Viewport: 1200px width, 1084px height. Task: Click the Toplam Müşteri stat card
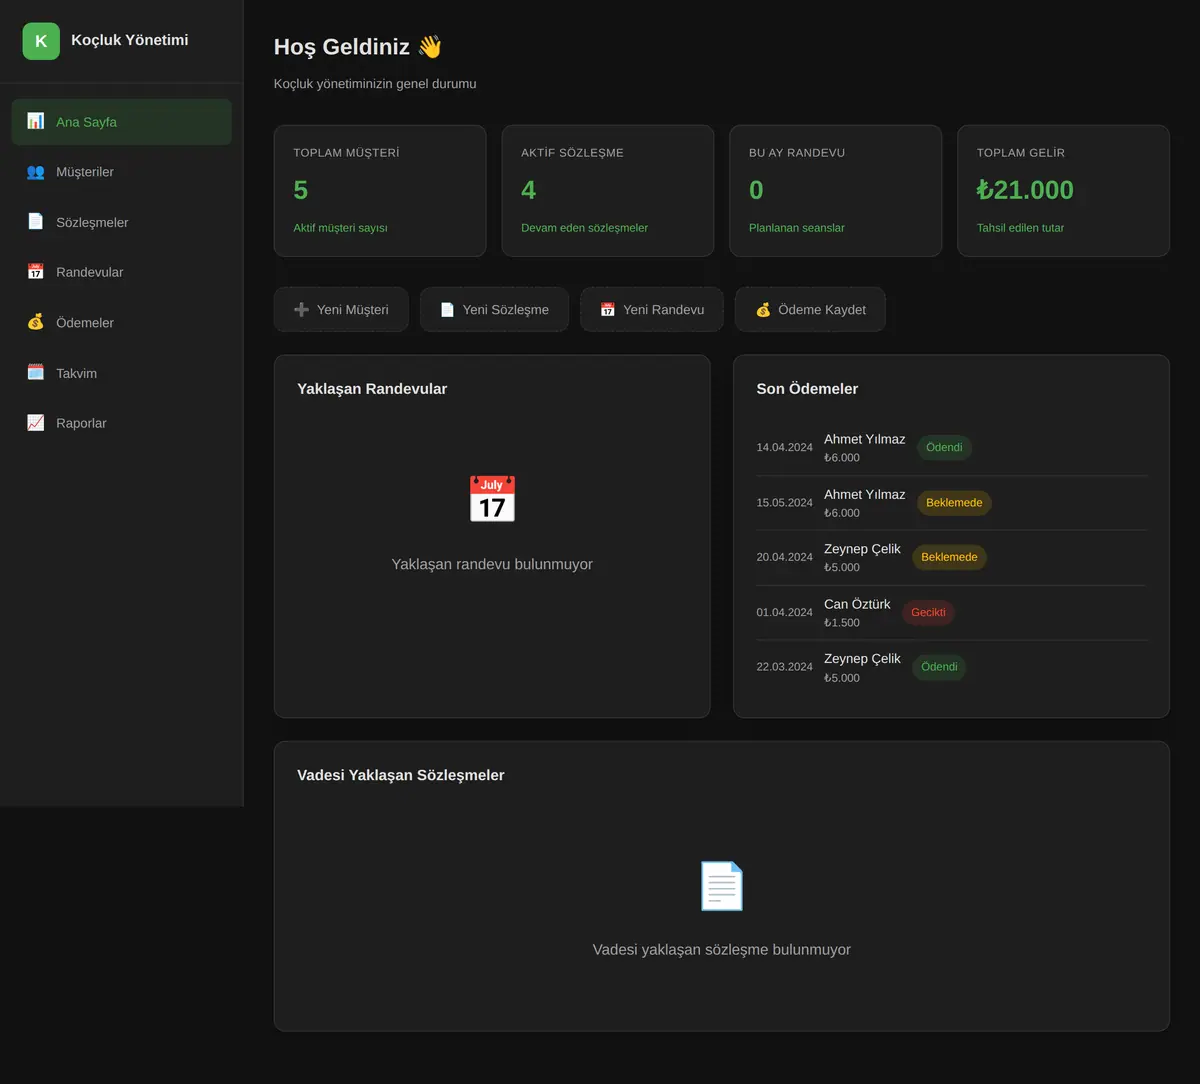pyautogui.click(x=380, y=191)
